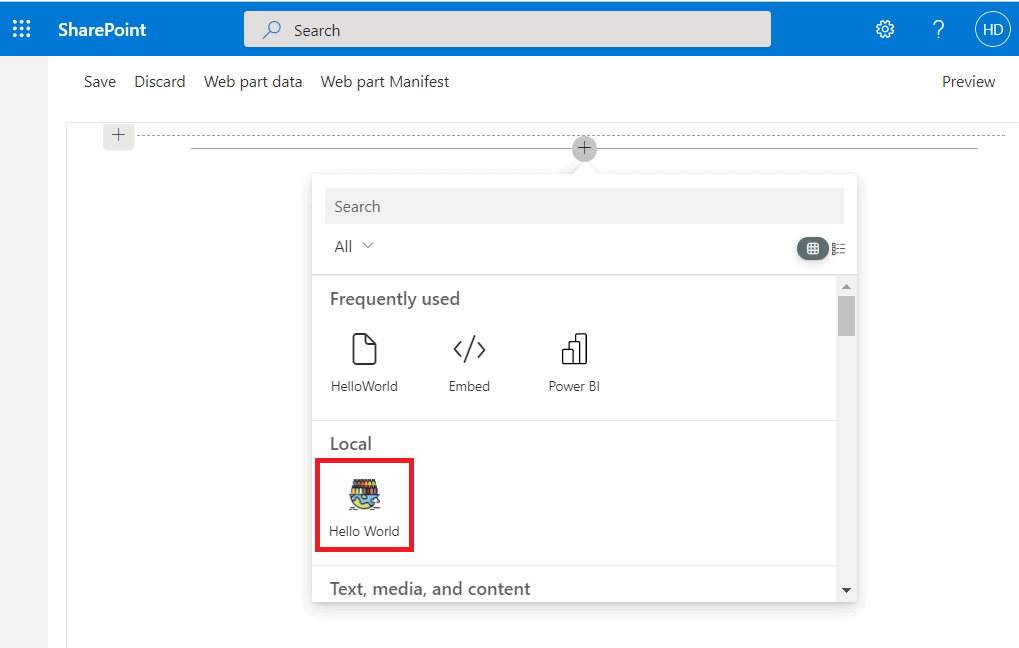Screen dimensions: 1019x648
Task: Focus the web part picker search field
Action: (x=584, y=207)
